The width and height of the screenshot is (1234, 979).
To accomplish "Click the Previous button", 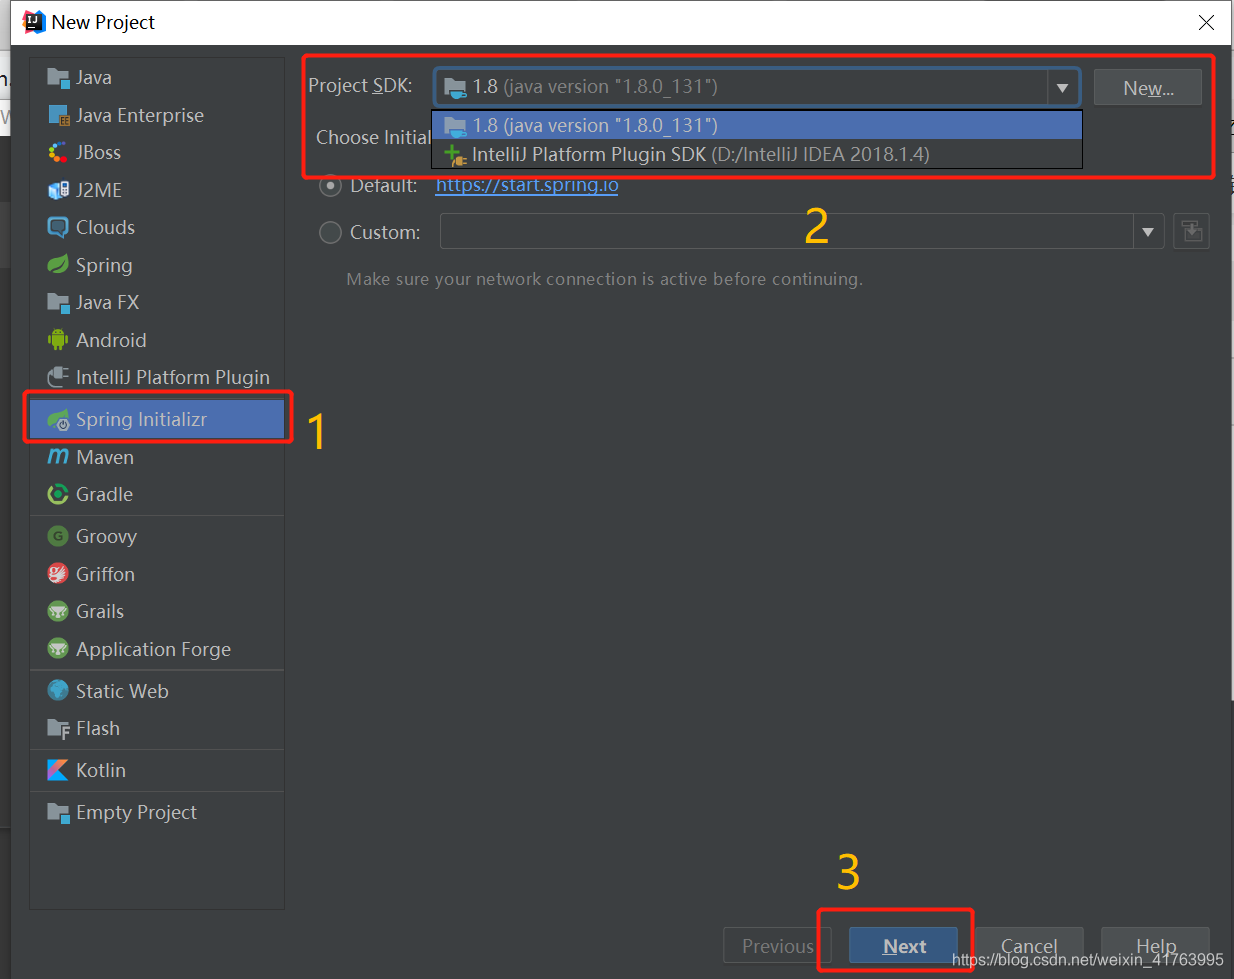I will 778,946.
